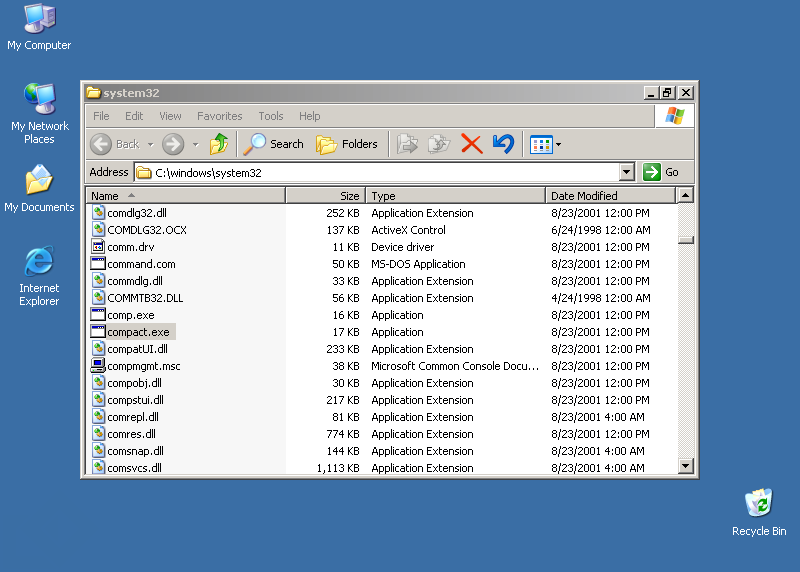This screenshot has height=572, width=800.
Task: Sort by the Type column header
Action: (x=456, y=195)
